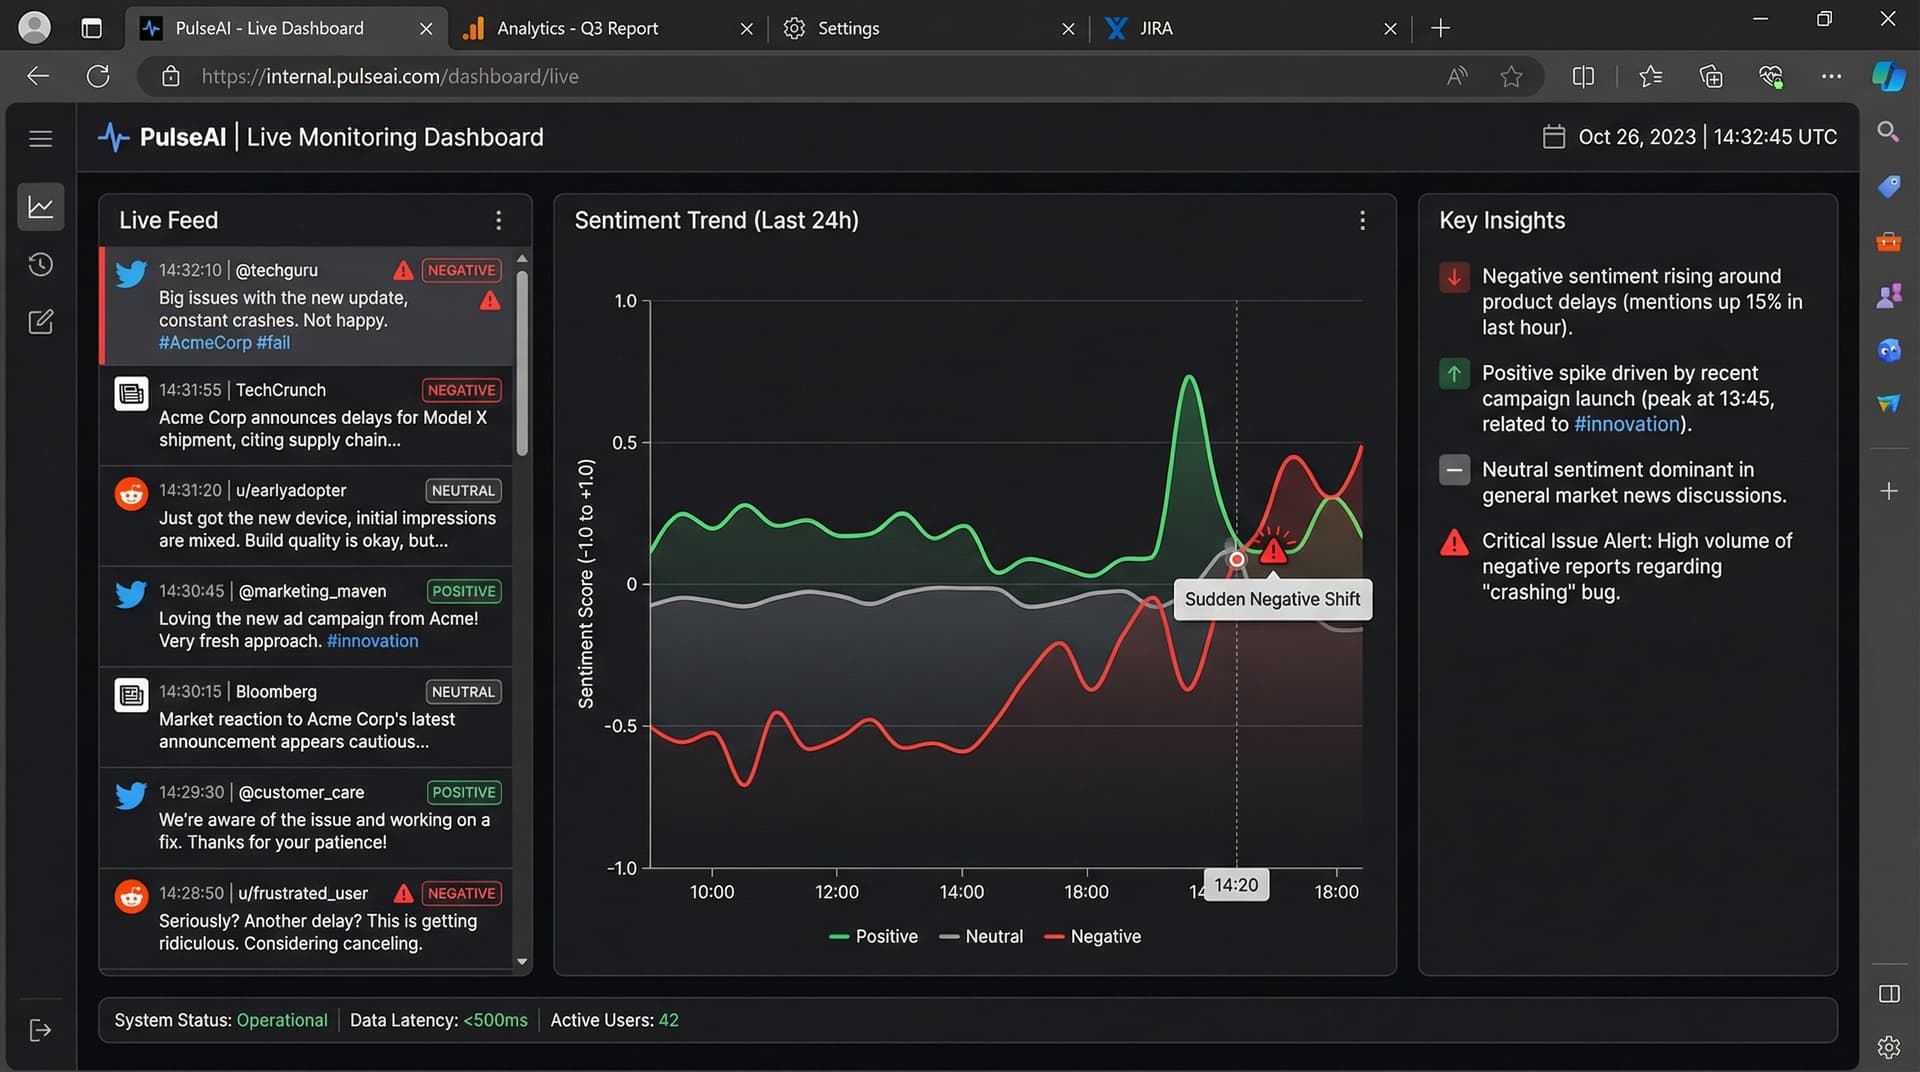Click the '<500ms' data latency value

tap(495, 1021)
